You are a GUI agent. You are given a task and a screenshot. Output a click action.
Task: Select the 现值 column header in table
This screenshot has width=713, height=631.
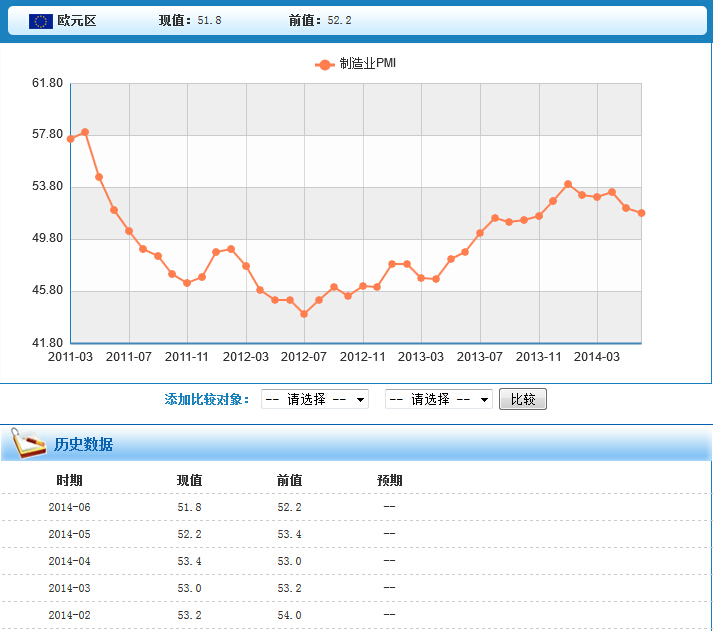coord(189,480)
